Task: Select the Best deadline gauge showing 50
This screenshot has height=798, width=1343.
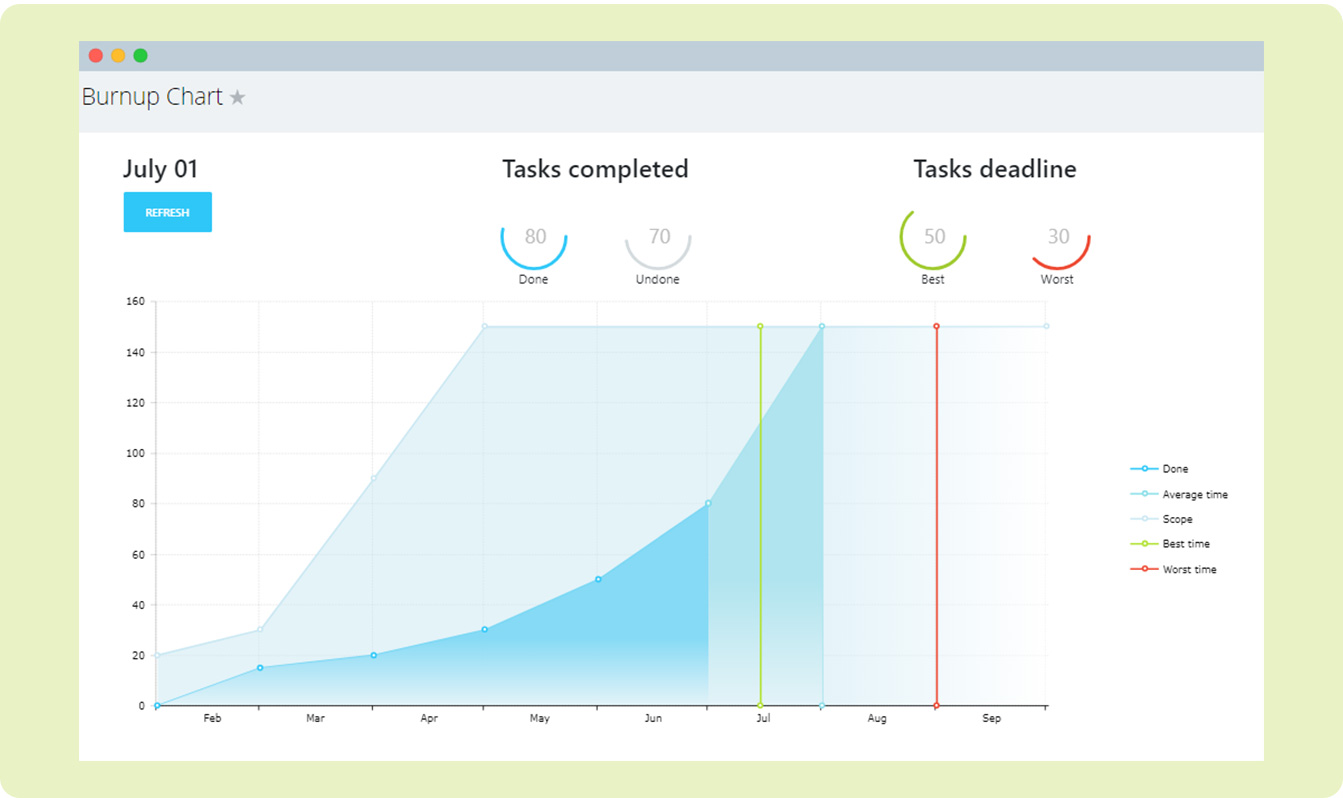Action: [933, 238]
